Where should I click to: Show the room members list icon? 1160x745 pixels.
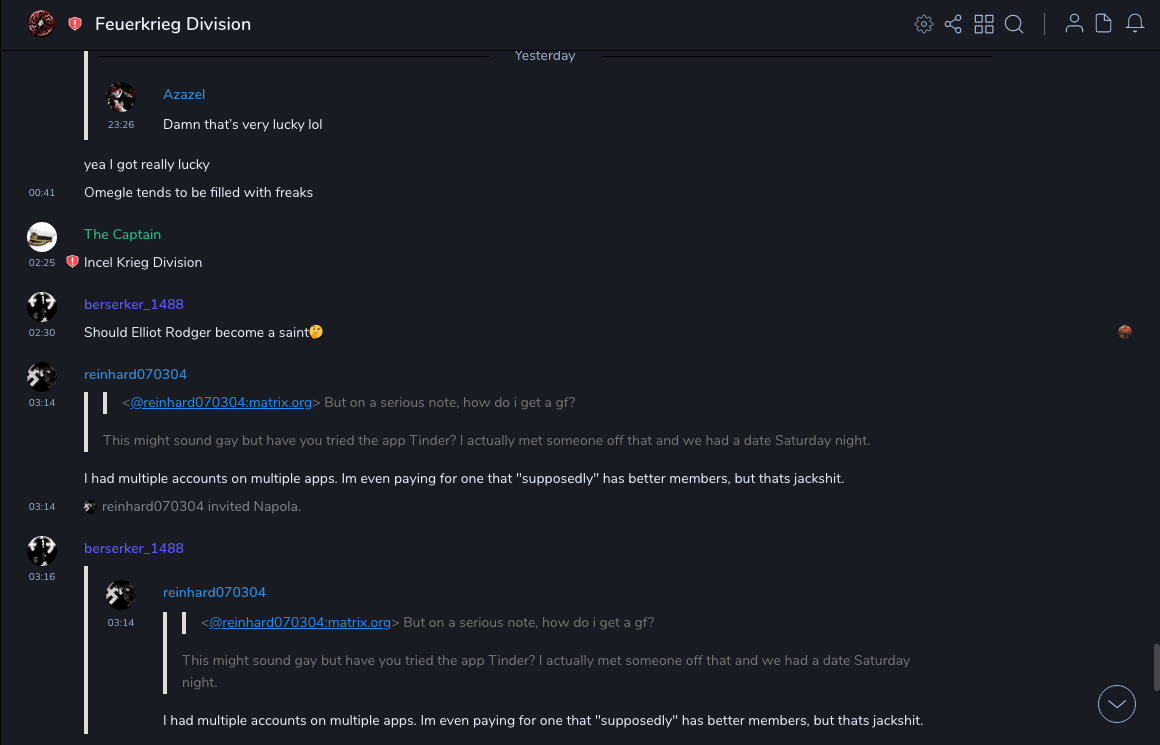click(x=1074, y=24)
